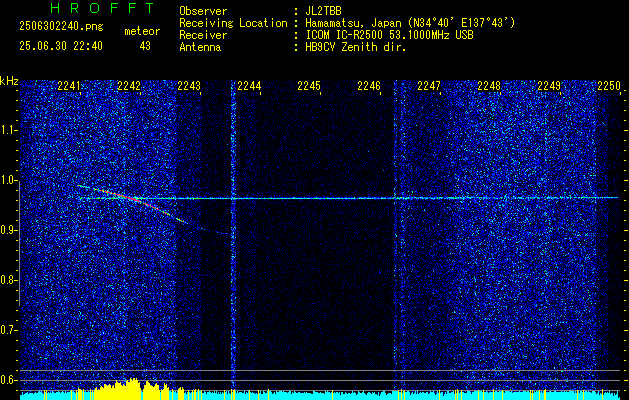Click the 2248 time marker
The width and height of the screenshot is (629, 400).
pos(489,86)
